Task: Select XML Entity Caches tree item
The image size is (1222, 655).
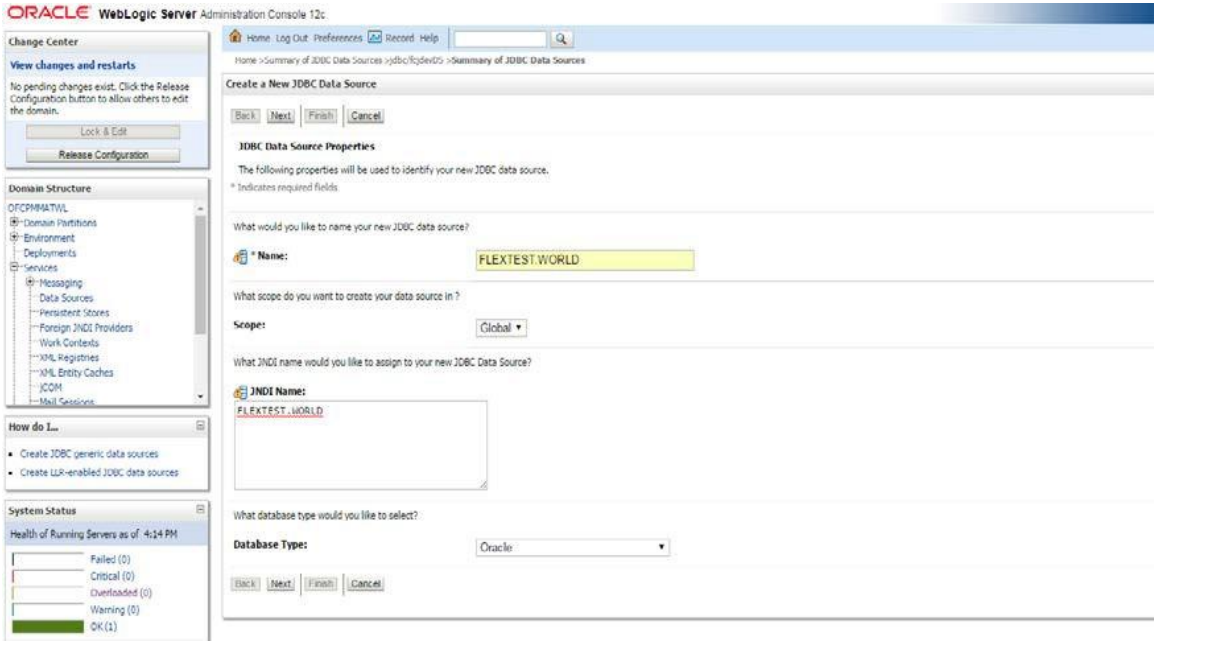Action: click(x=75, y=372)
